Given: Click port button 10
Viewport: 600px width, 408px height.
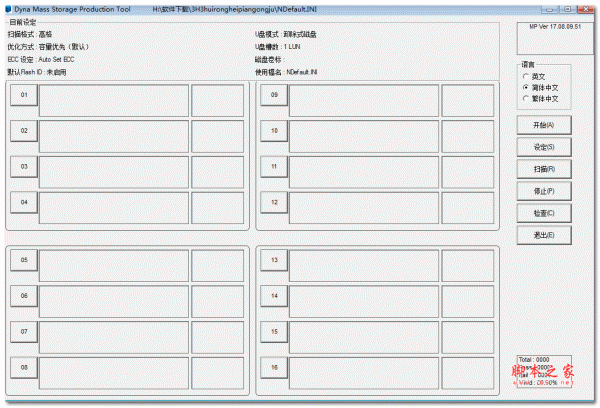Looking at the screenshot, I should (274, 131).
